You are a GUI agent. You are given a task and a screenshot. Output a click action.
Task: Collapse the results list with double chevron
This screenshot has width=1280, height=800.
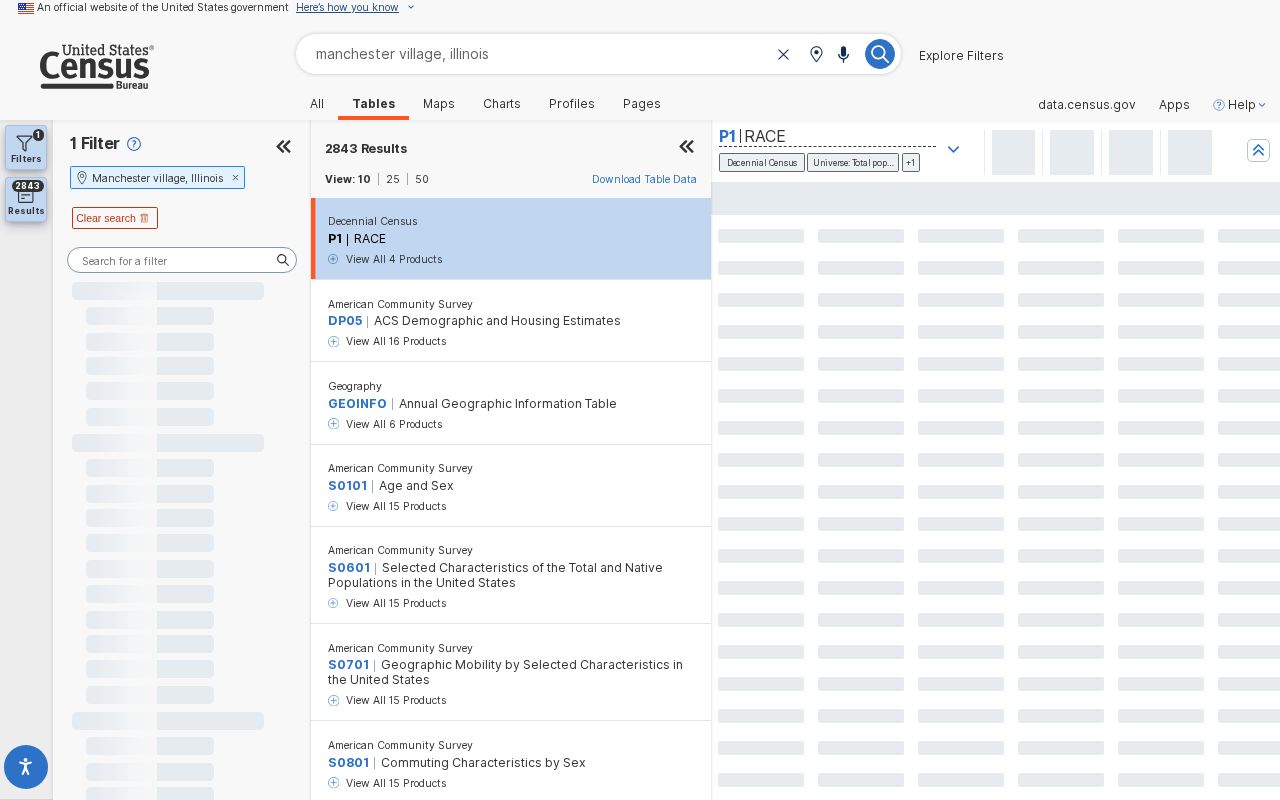pyautogui.click(x=687, y=147)
